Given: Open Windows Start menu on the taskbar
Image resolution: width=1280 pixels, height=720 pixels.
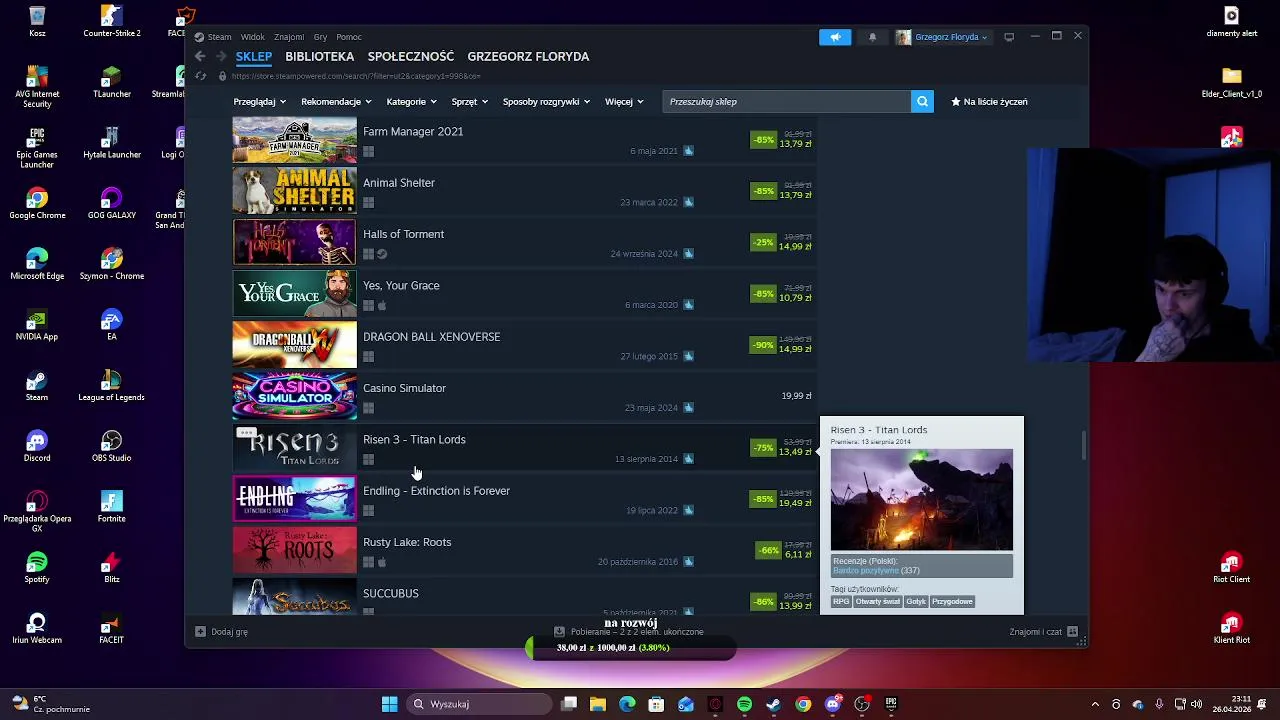Looking at the screenshot, I should pyautogui.click(x=389, y=704).
